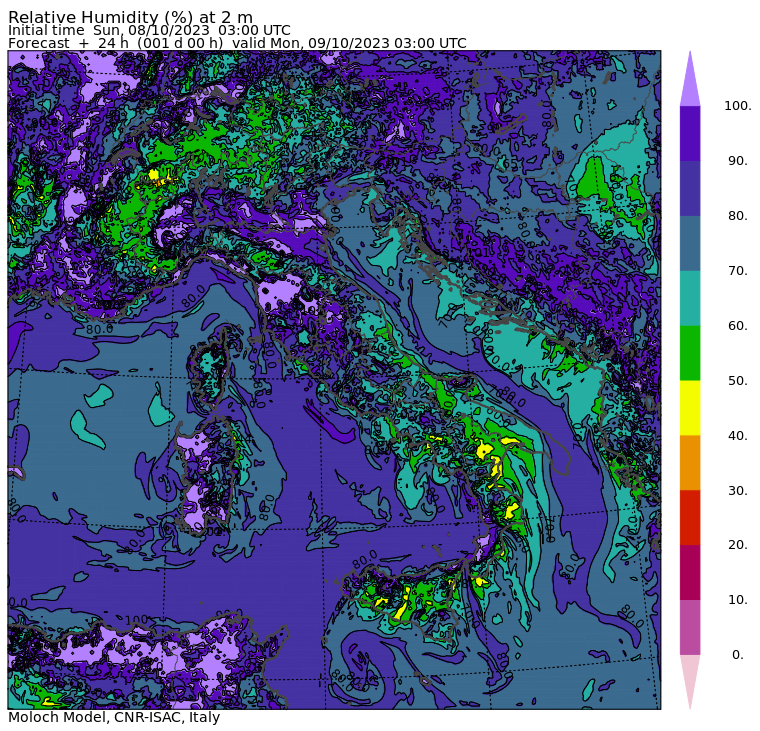Click the 30-40 orange colorbar segment
Image resolution: width=760 pixels, height=731 pixels.
690,462
